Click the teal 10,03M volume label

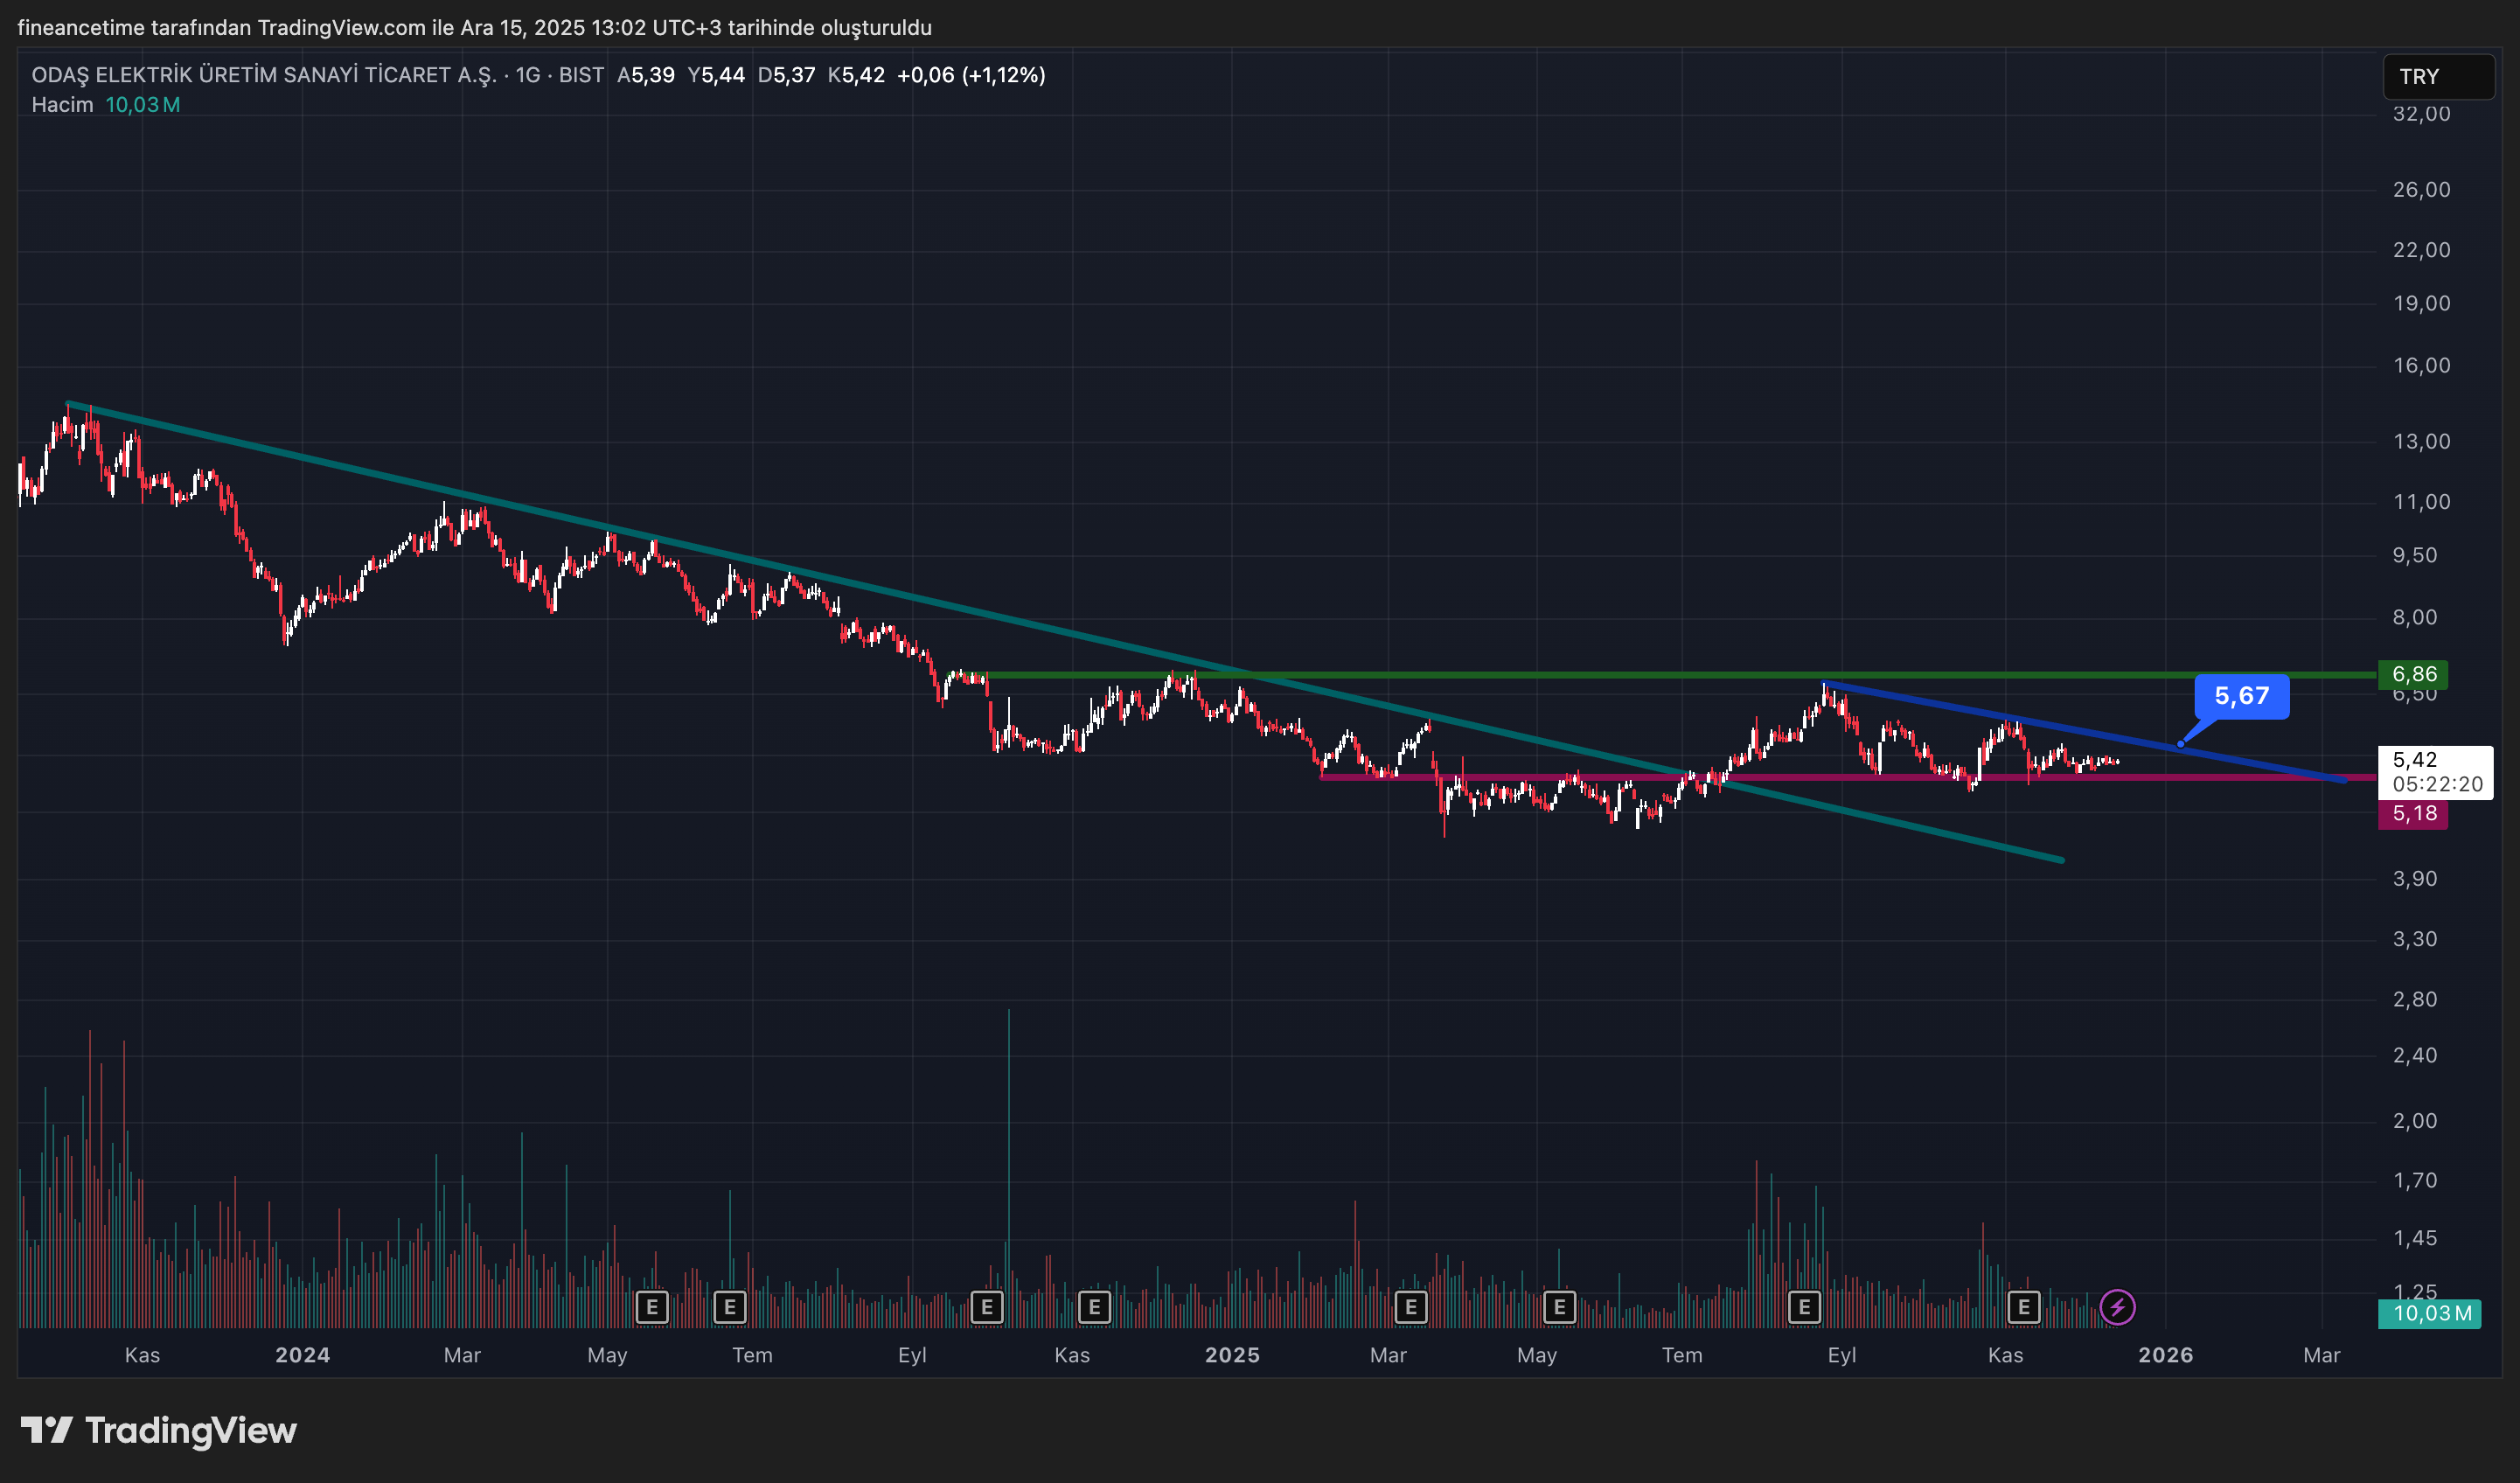[2431, 1313]
